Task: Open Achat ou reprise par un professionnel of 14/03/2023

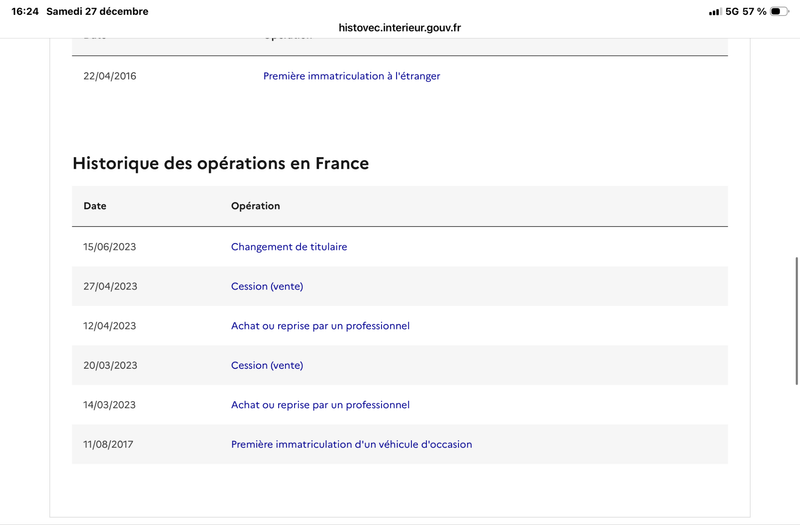Action: [320, 405]
